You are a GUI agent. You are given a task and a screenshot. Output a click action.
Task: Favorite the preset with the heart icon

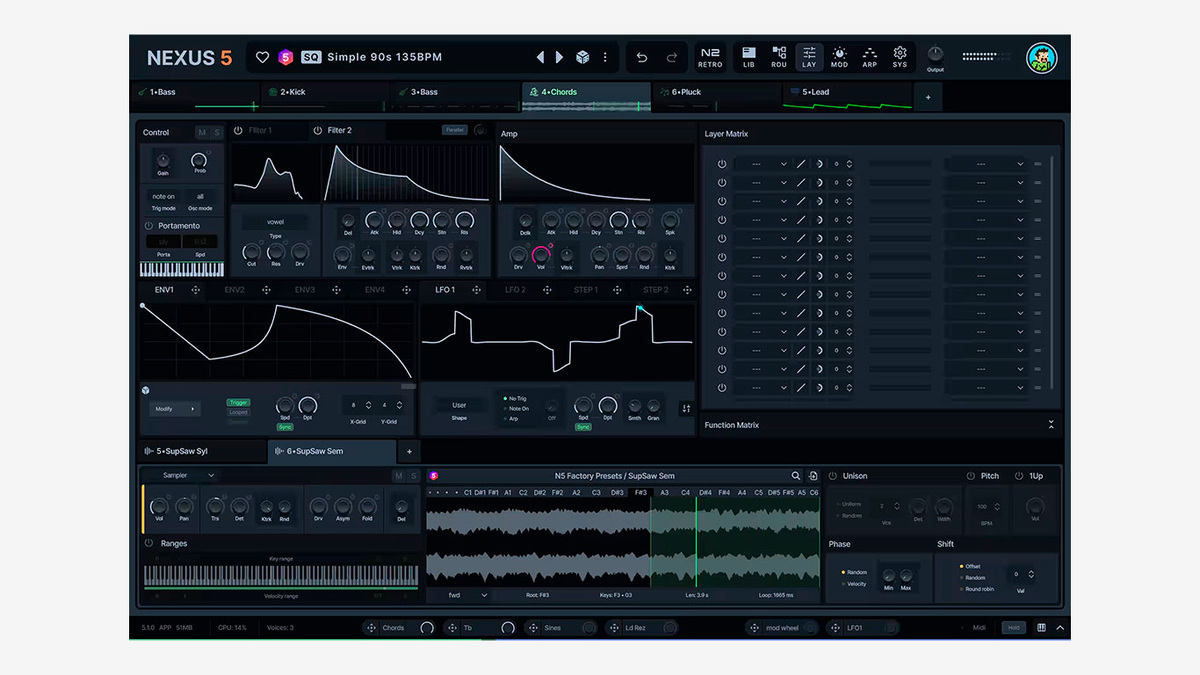pyautogui.click(x=263, y=58)
